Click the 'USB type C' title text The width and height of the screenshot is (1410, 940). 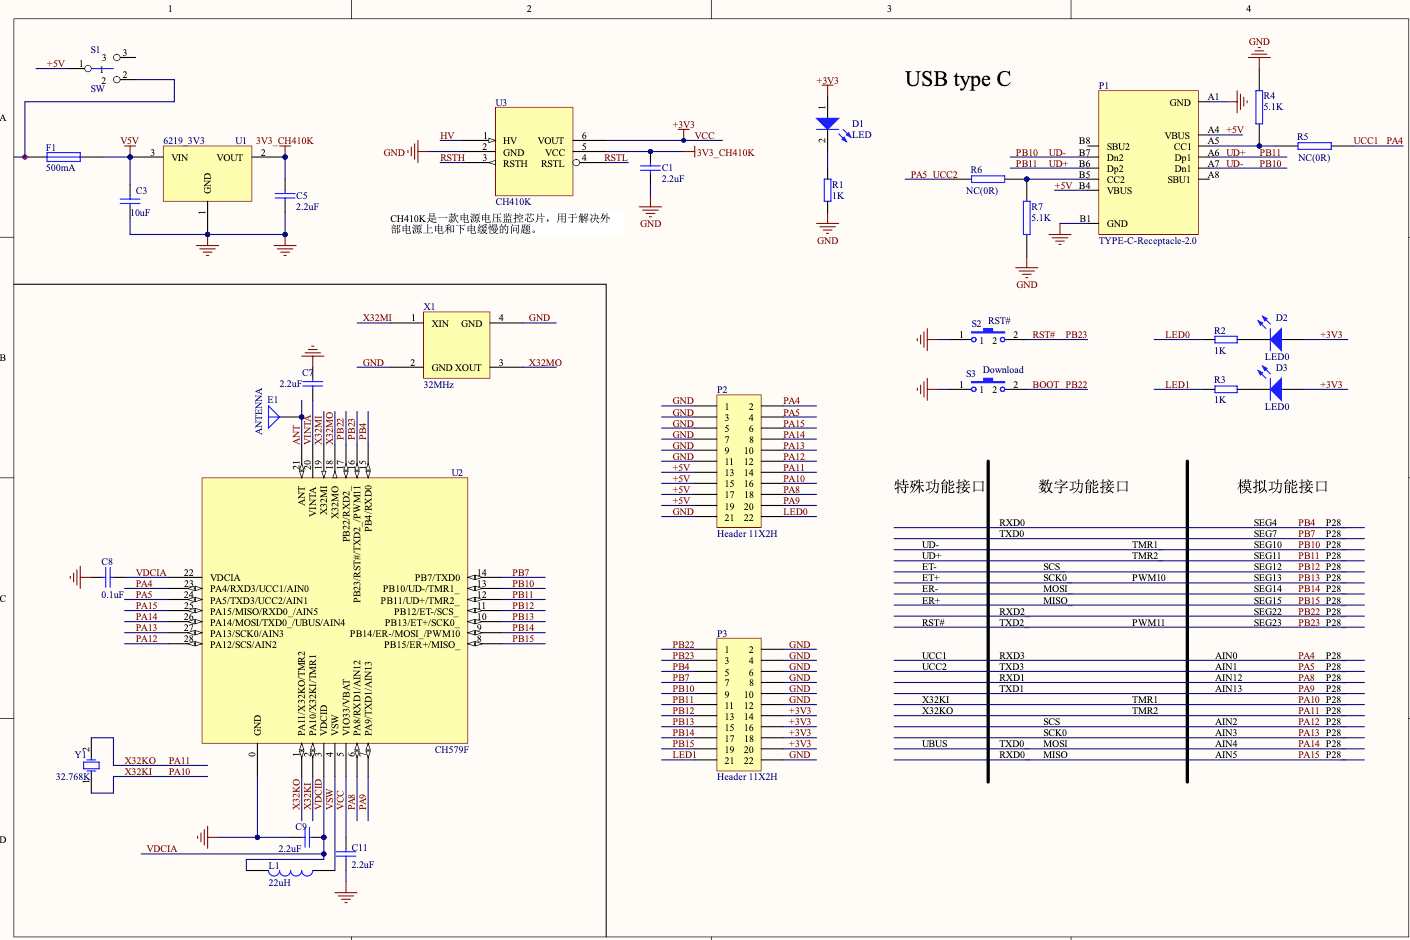click(958, 79)
